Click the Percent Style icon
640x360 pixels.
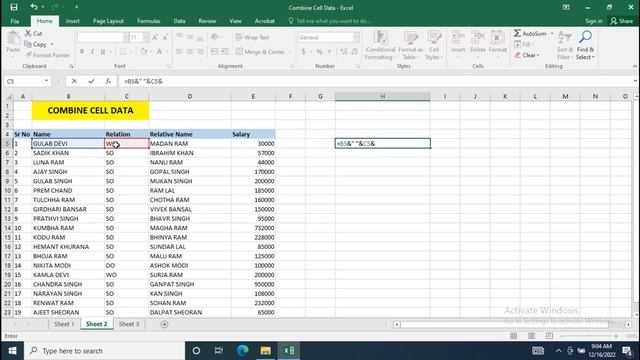pos(319,52)
